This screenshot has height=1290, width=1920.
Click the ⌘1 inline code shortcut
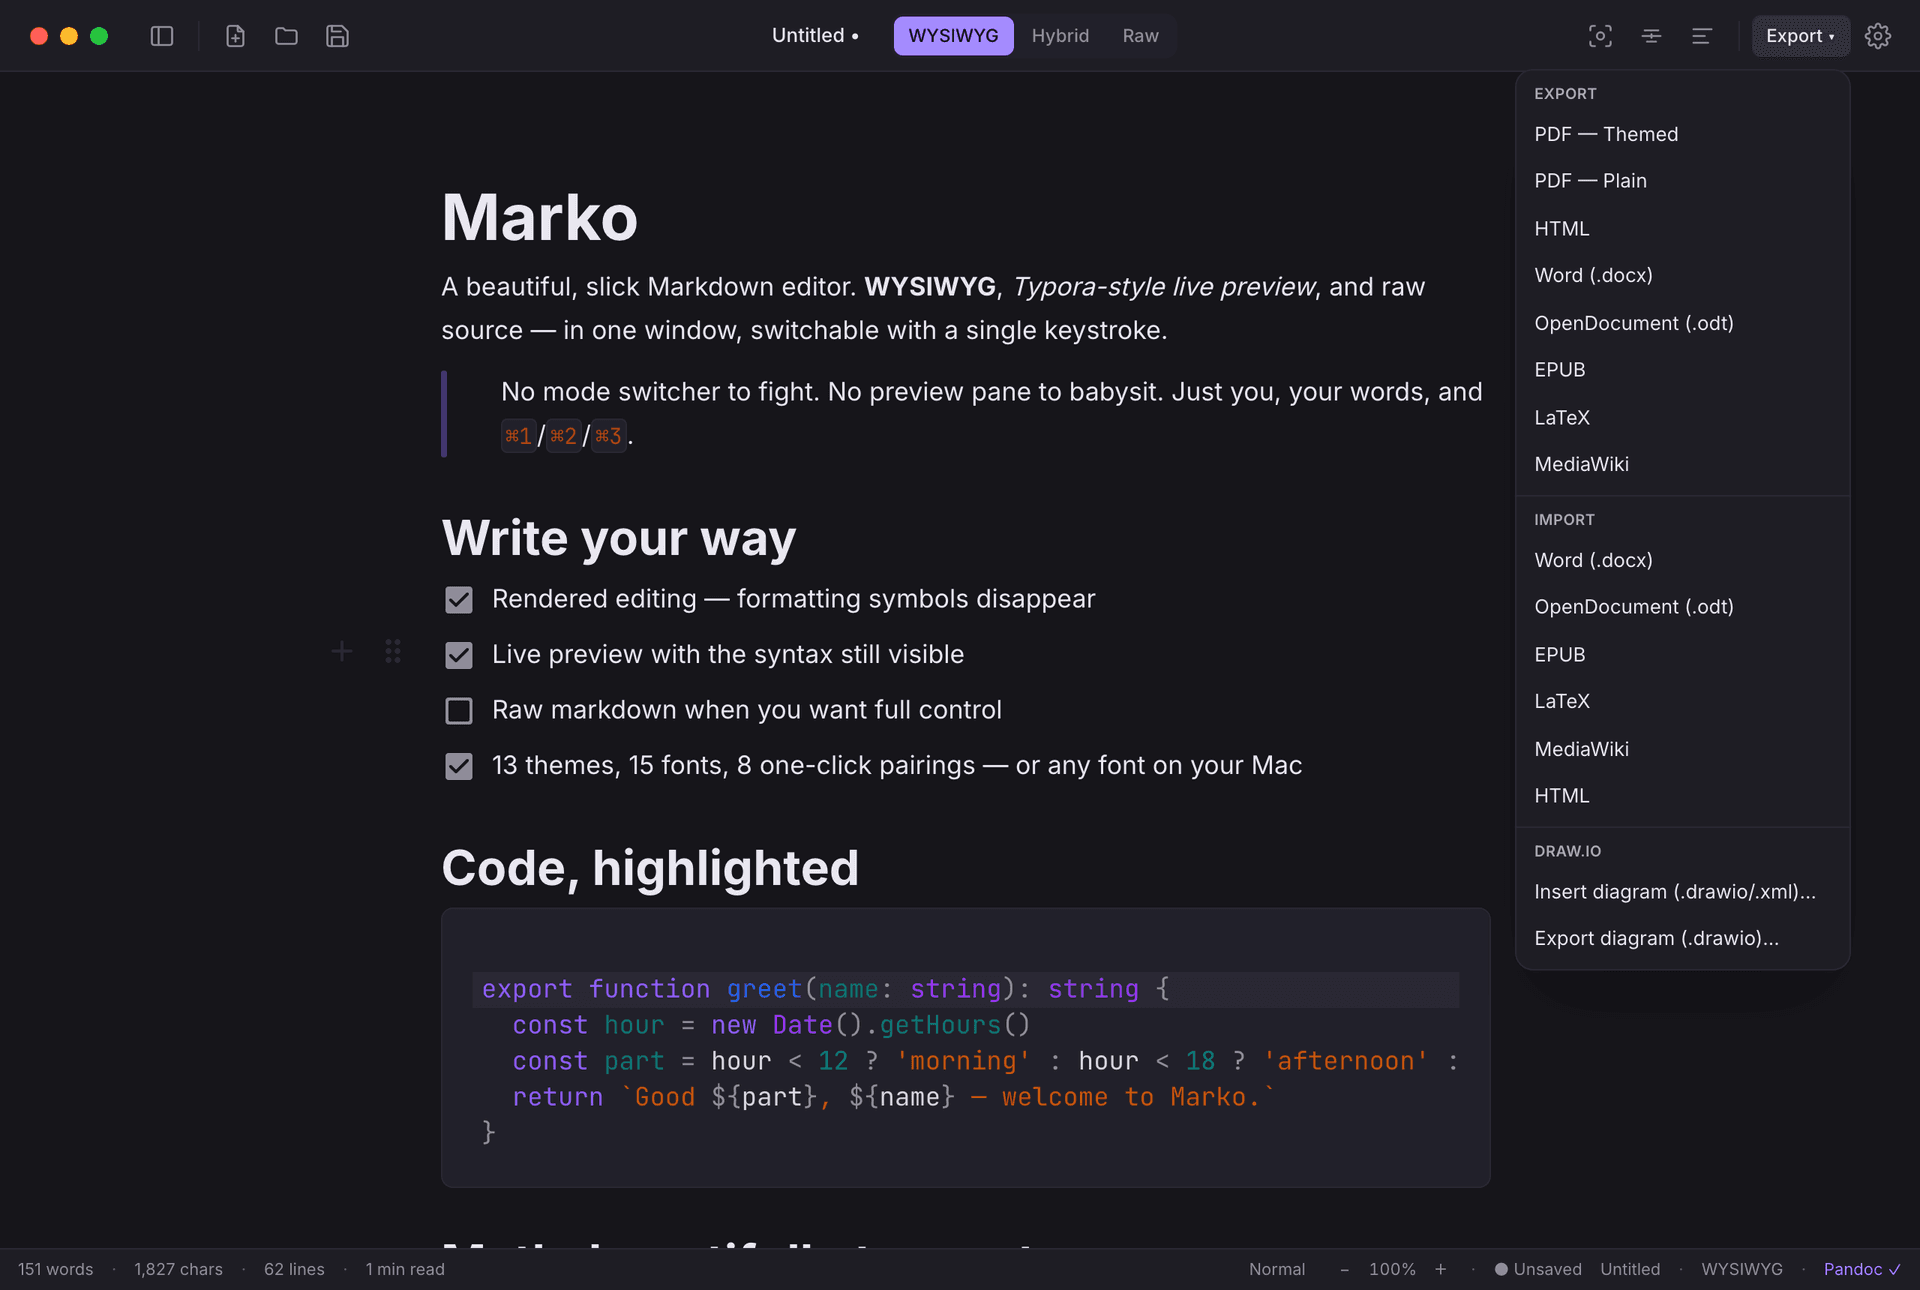point(518,436)
